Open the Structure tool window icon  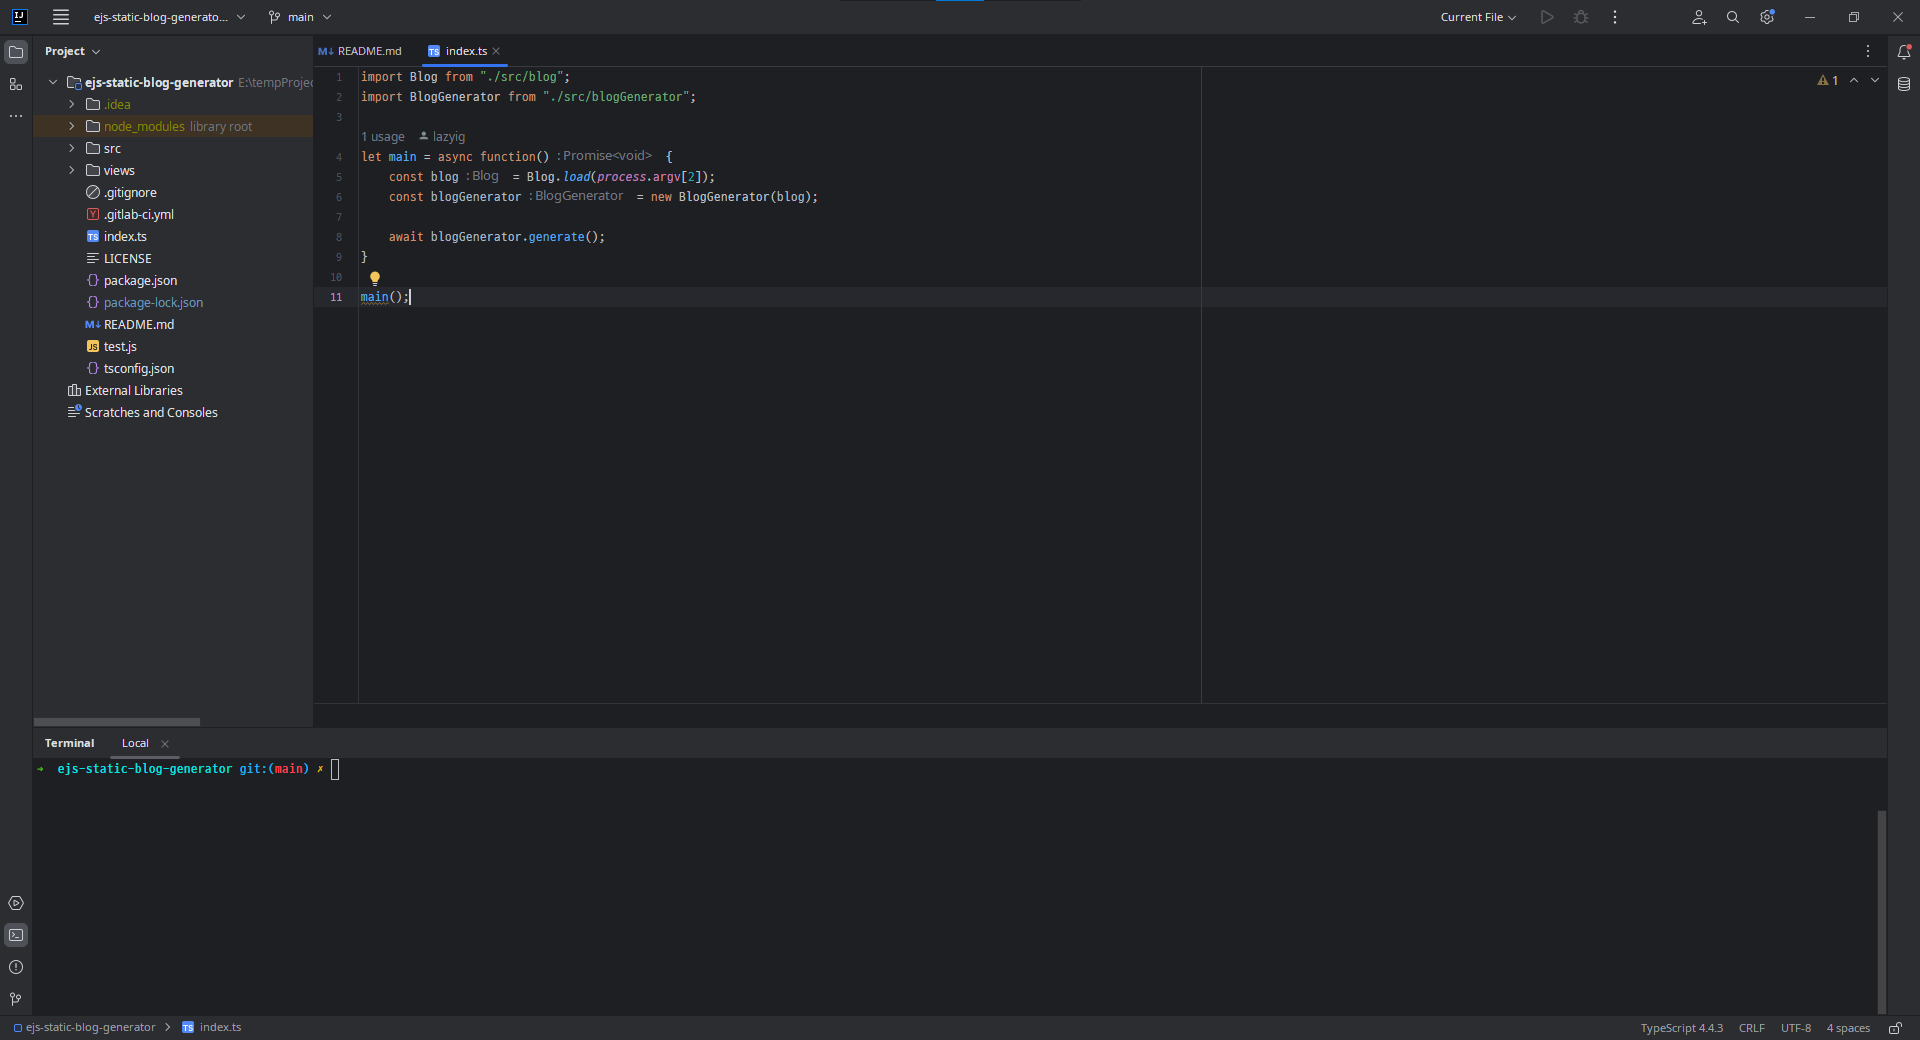pos(16,84)
